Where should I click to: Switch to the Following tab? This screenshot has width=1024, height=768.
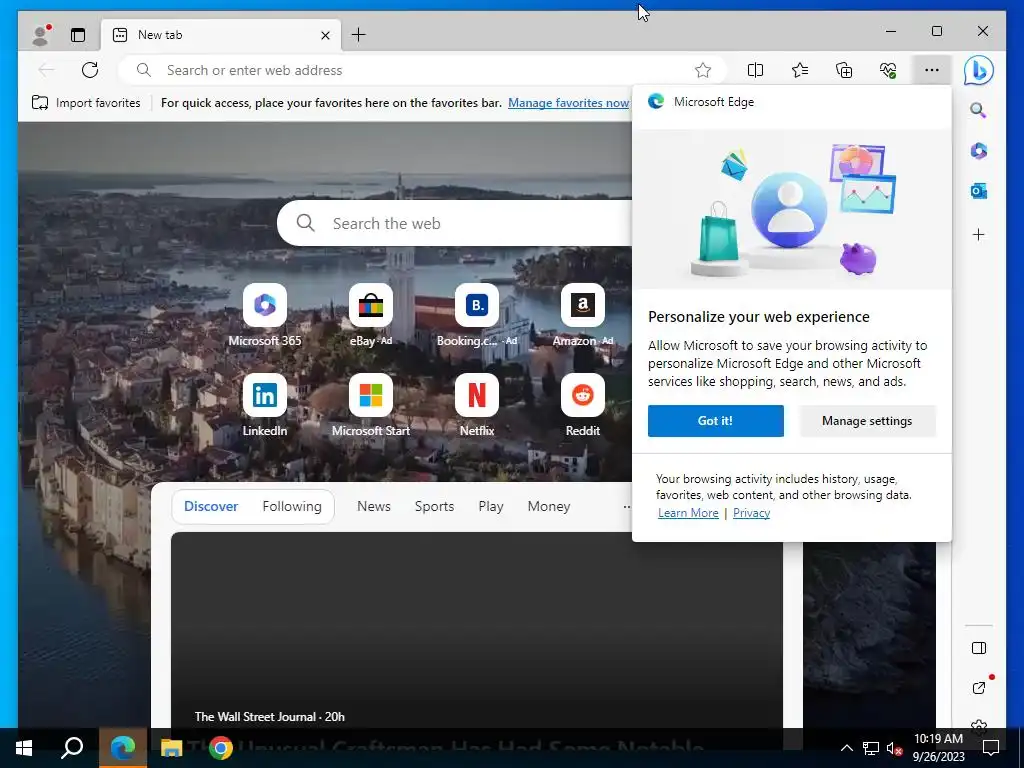292,506
